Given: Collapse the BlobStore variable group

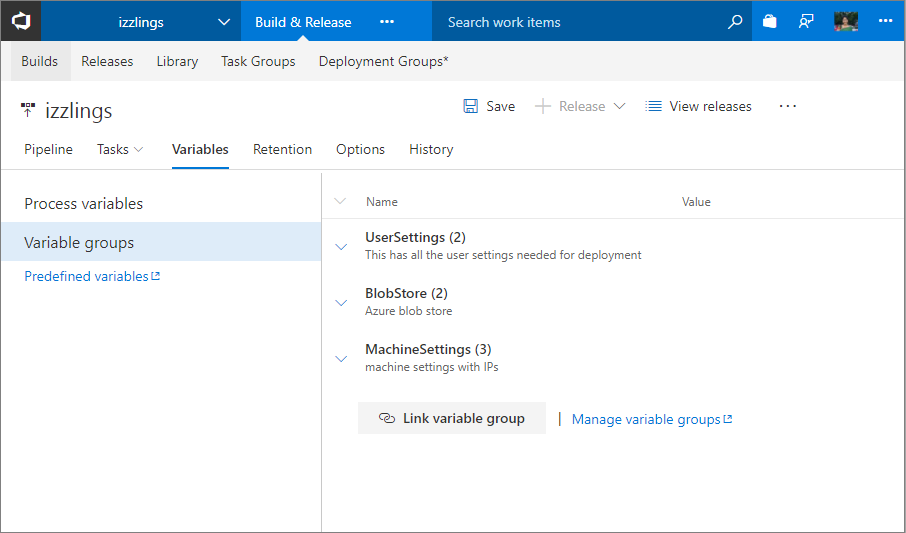Looking at the screenshot, I should click(x=341, y=302).
